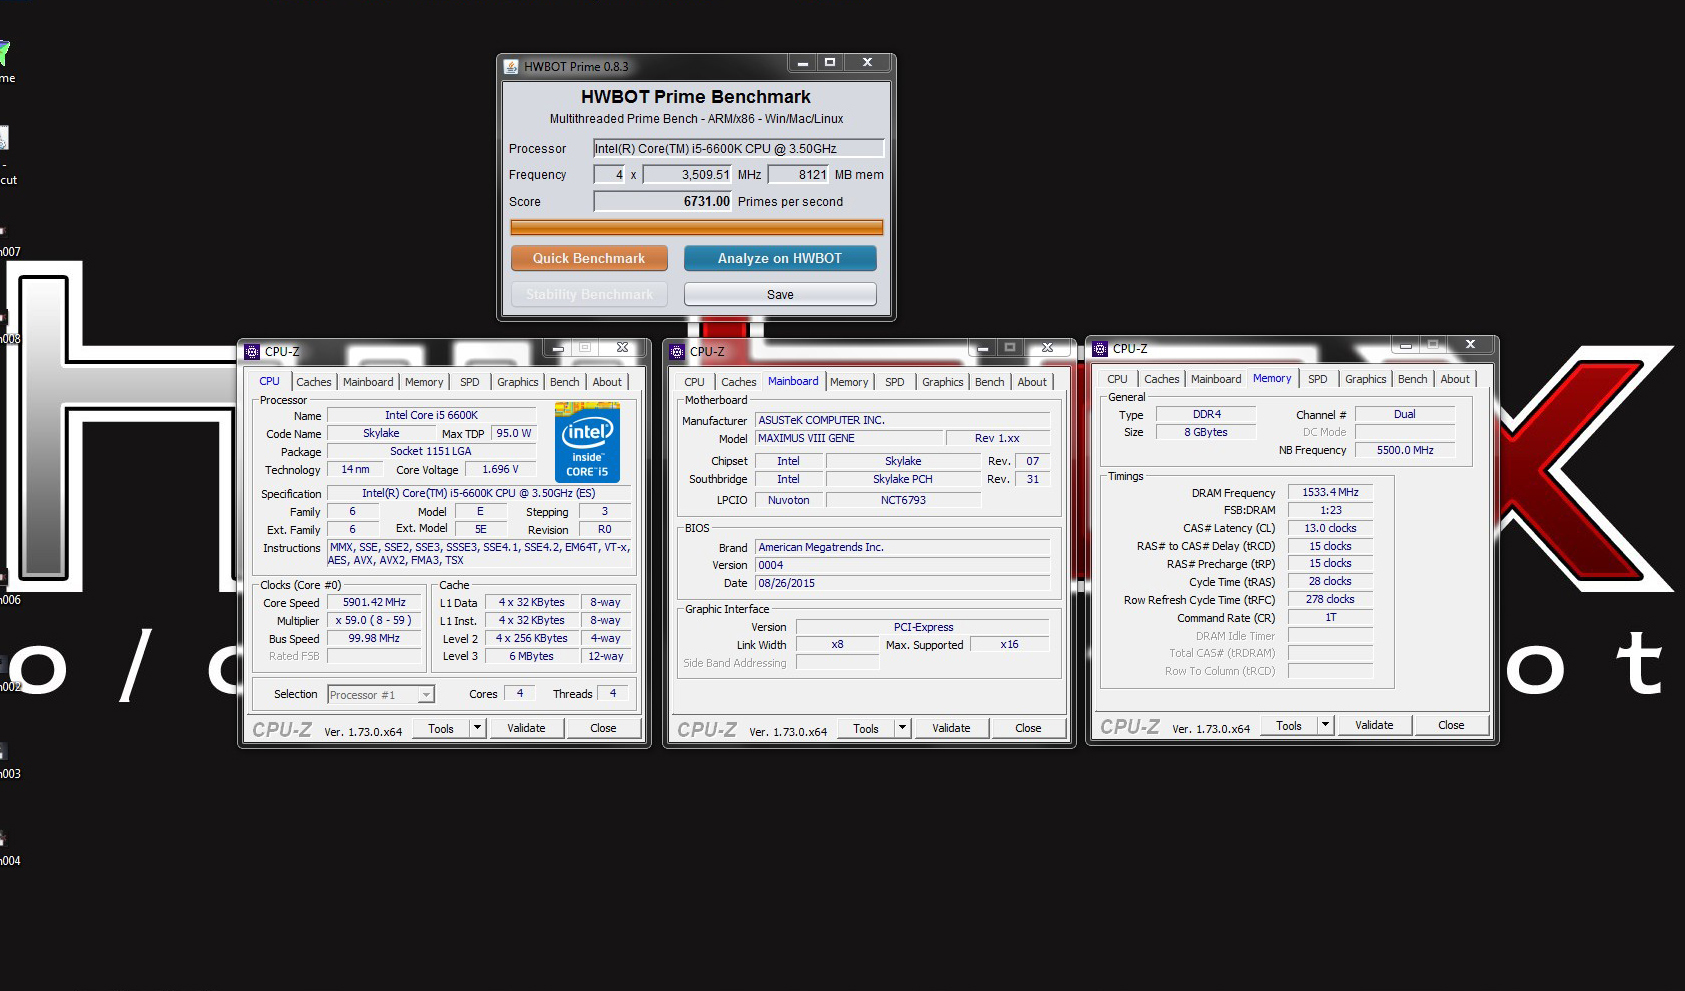This screenshot has height=991, width=1685.
Task: Click Validate in the Memory window
Action: (1374, 725)
